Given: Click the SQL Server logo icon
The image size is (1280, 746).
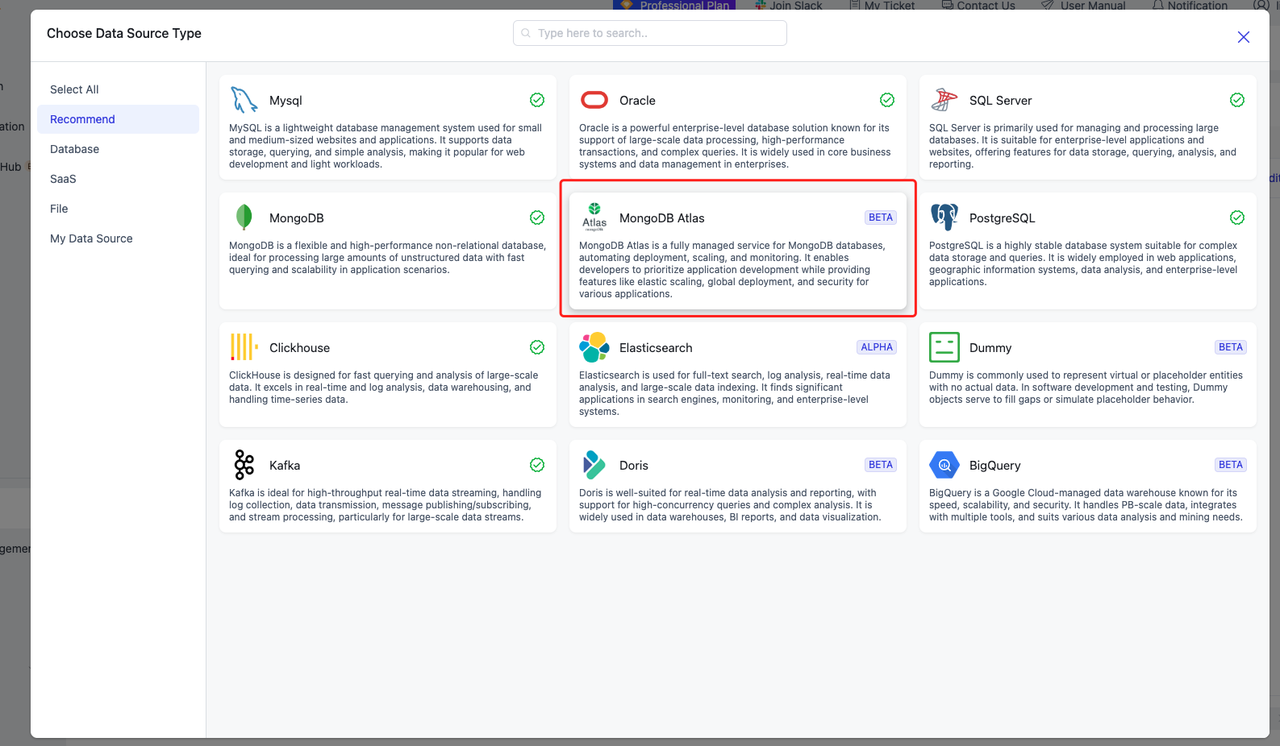Looking at the screenshot, I should (944, 100).
